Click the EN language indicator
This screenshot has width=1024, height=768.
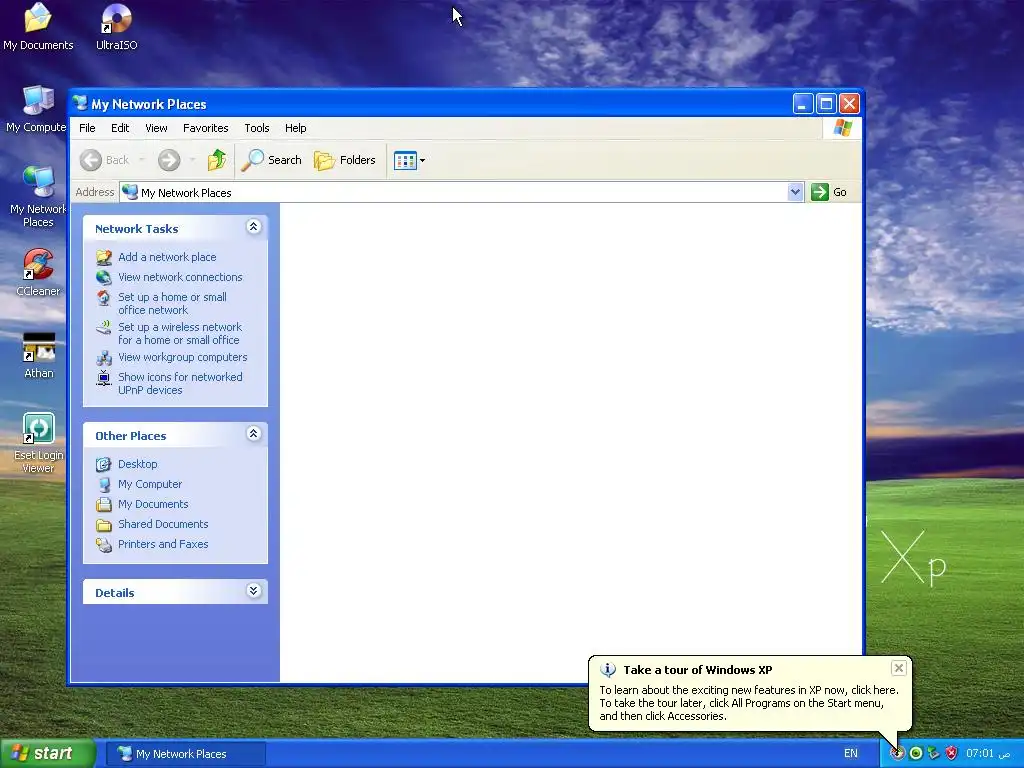(851, 754)
